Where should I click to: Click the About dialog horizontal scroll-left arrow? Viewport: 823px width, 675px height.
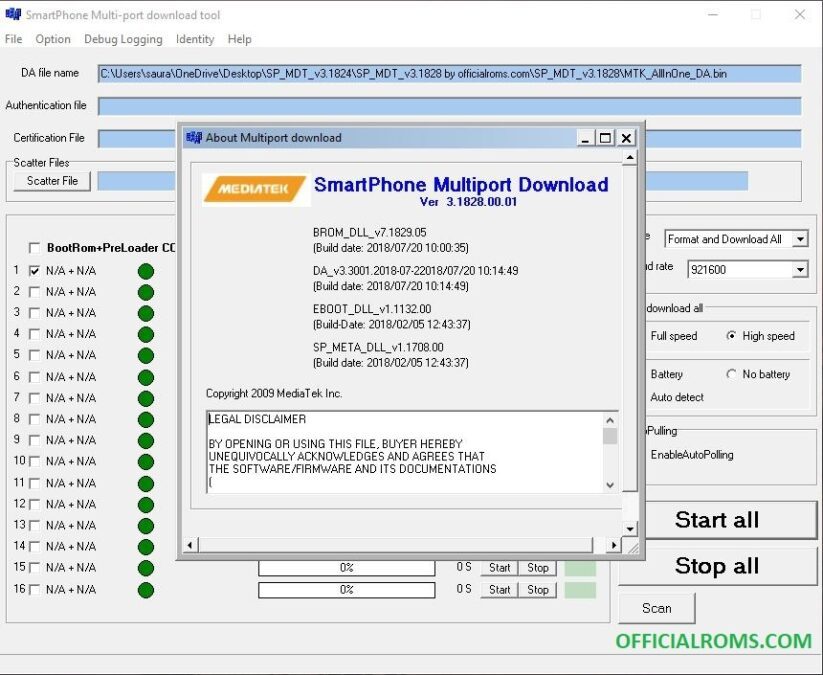click(x=190, y=545)
